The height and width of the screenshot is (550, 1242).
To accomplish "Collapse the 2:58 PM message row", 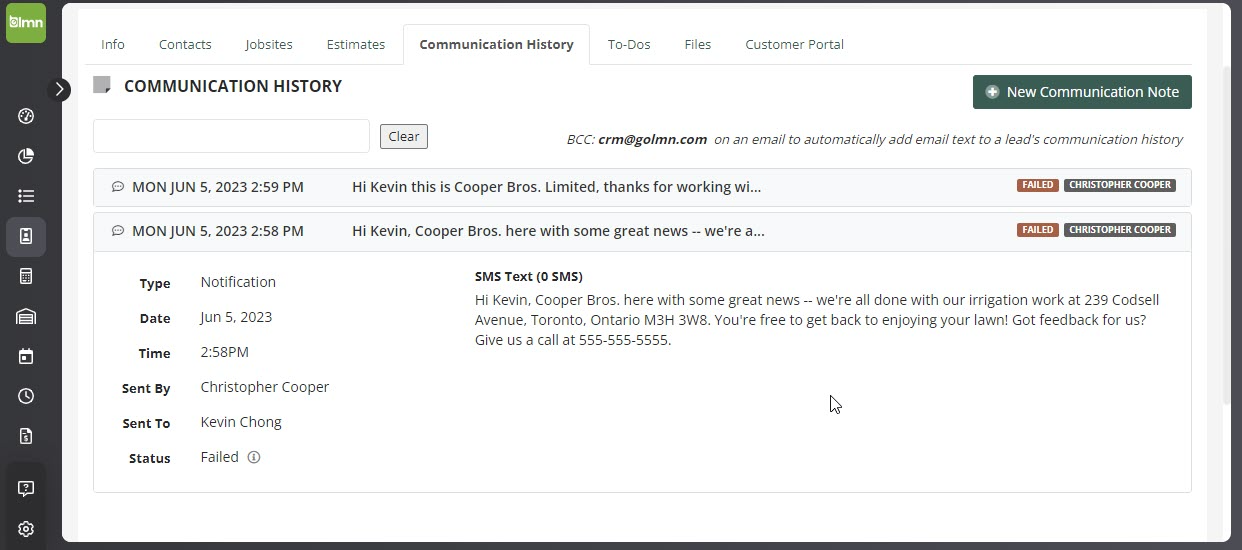I will tap(642, 231).
